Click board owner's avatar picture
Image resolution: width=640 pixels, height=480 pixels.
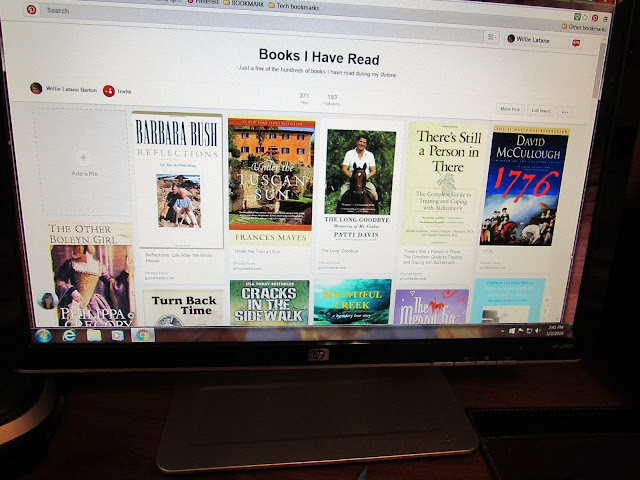click(x=36, y=88)
